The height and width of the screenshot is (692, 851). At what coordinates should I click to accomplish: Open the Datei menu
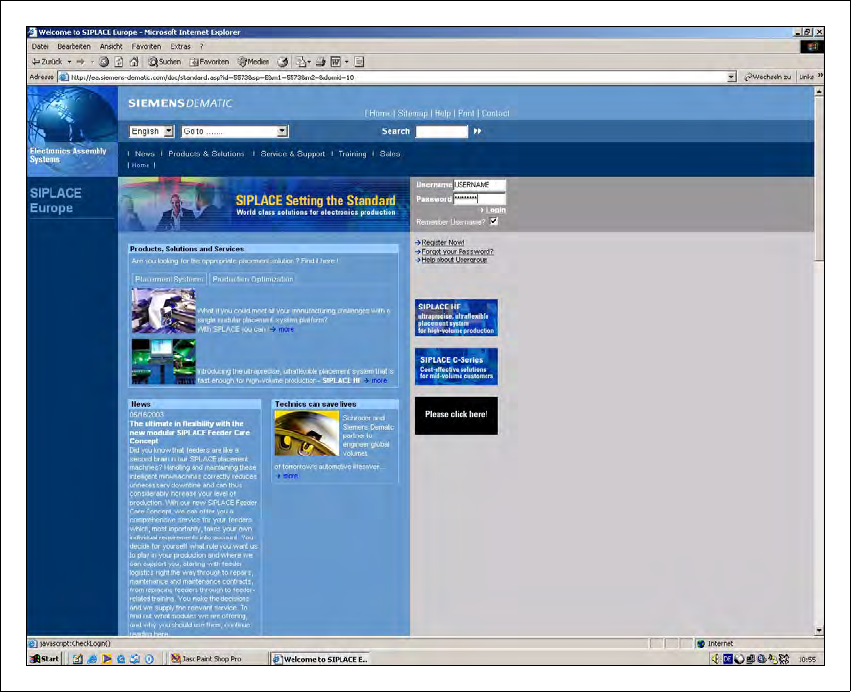40,47
